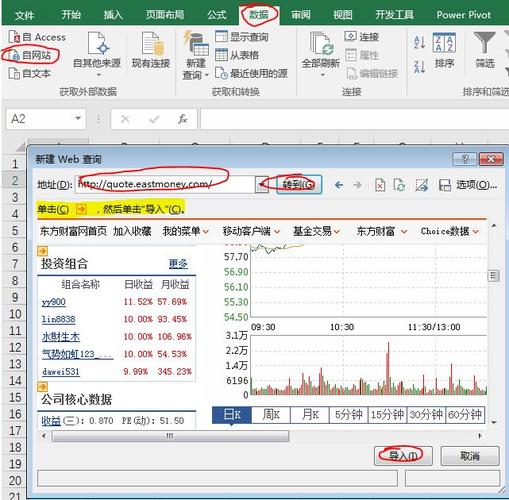Click the 取消 cancel button
Image resolution: width=509 pixels, height=500 pixels.
[470, 456]
